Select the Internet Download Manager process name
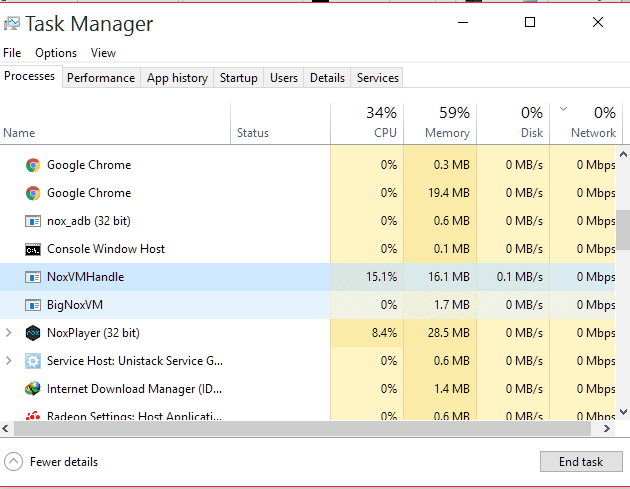630x489 pixels. (135, 389)
